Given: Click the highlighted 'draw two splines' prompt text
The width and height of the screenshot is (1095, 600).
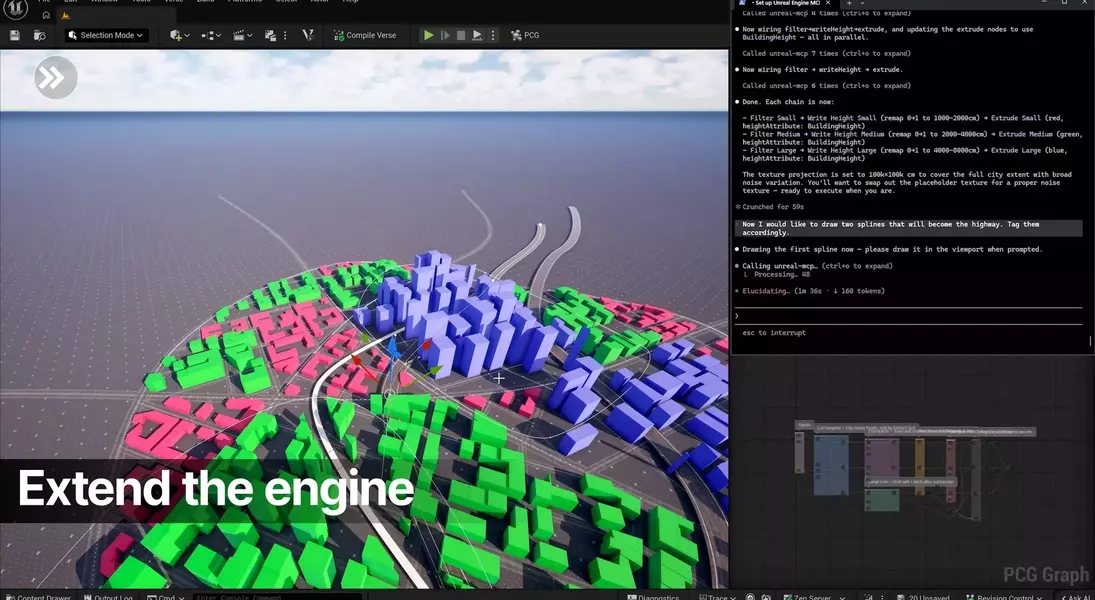Looking at the screenshot, I should [x=909, y=228].
